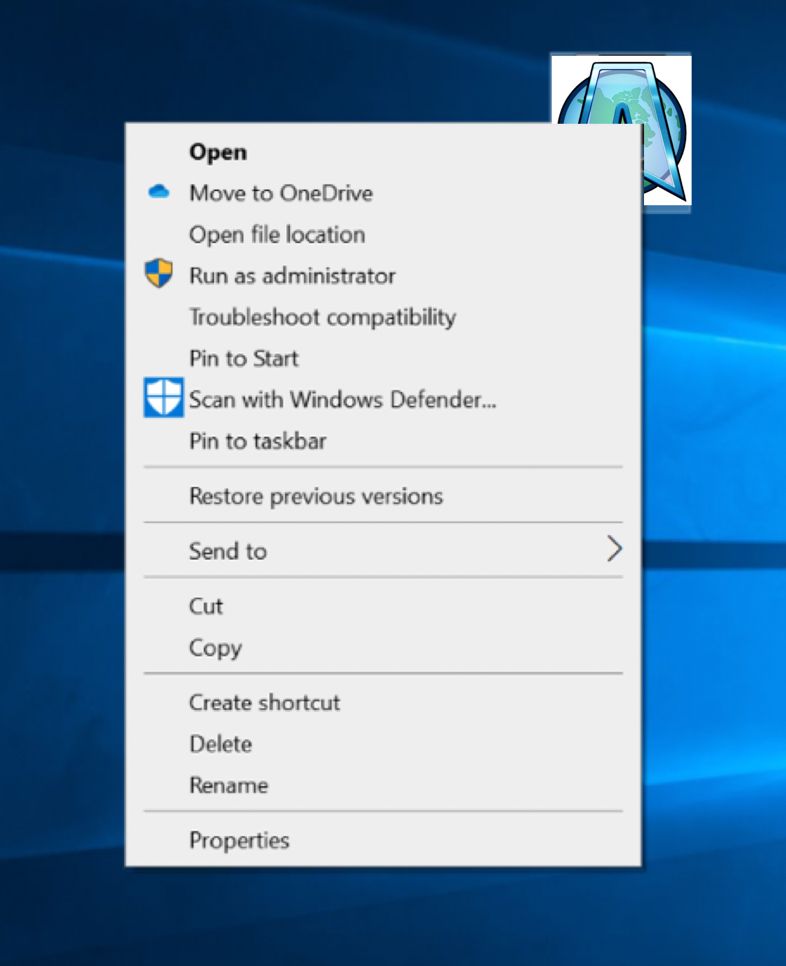The image size is (786, 966).
Task: Choose Open from the context menu
Action: point(383,152)
